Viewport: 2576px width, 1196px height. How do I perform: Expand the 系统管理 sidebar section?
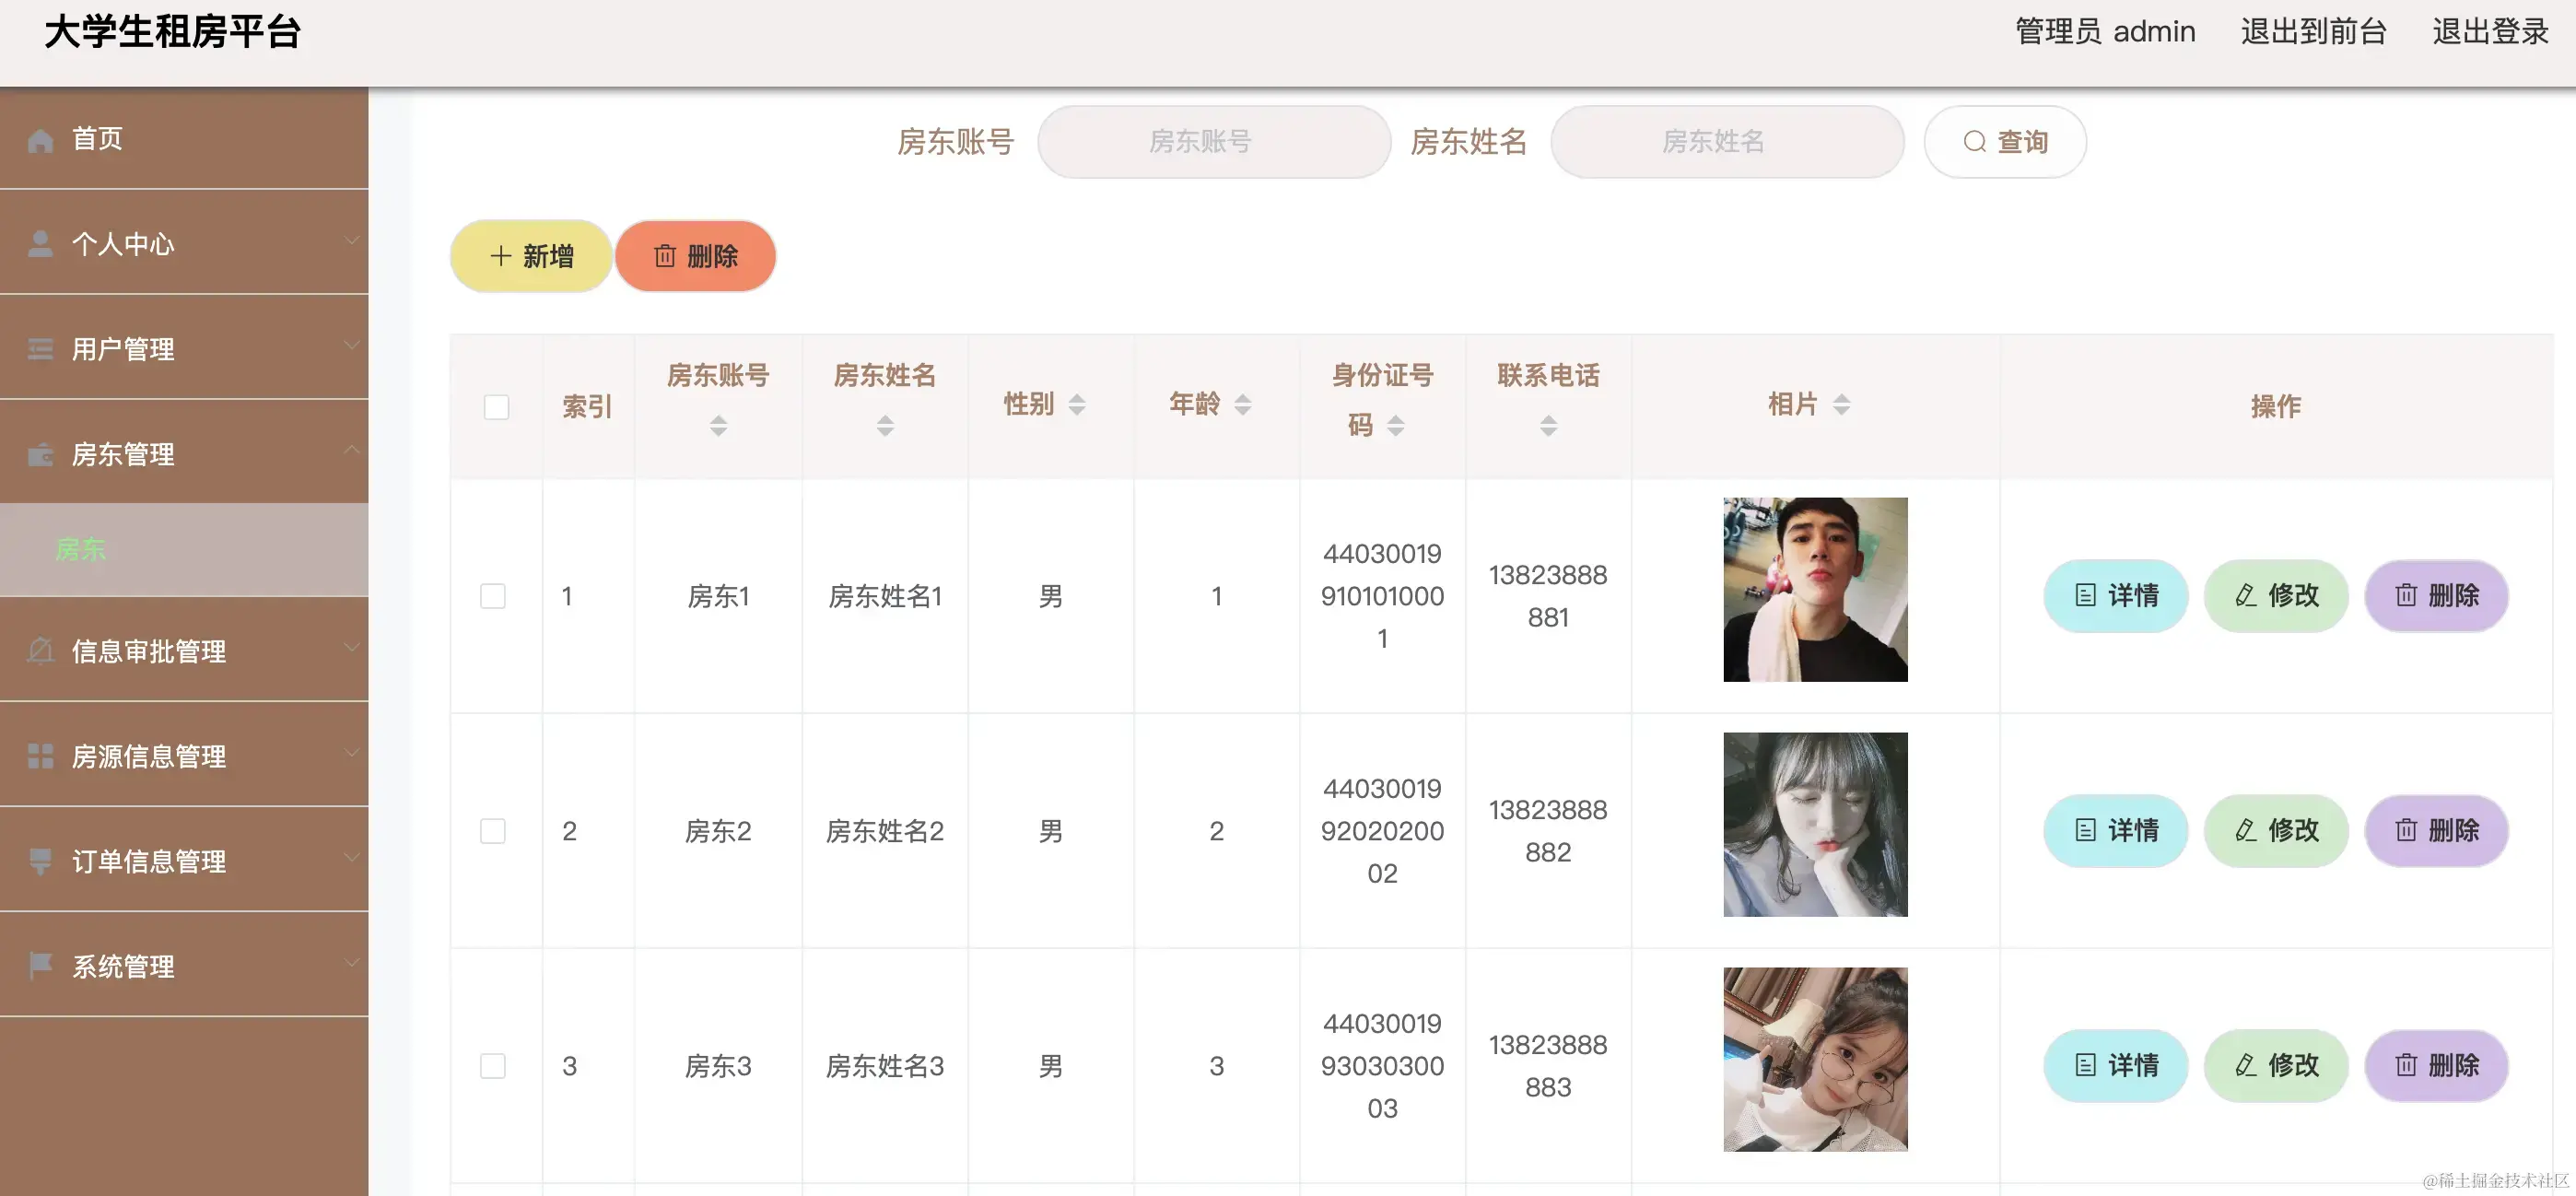pyautogui.click(x=352, y=962)
